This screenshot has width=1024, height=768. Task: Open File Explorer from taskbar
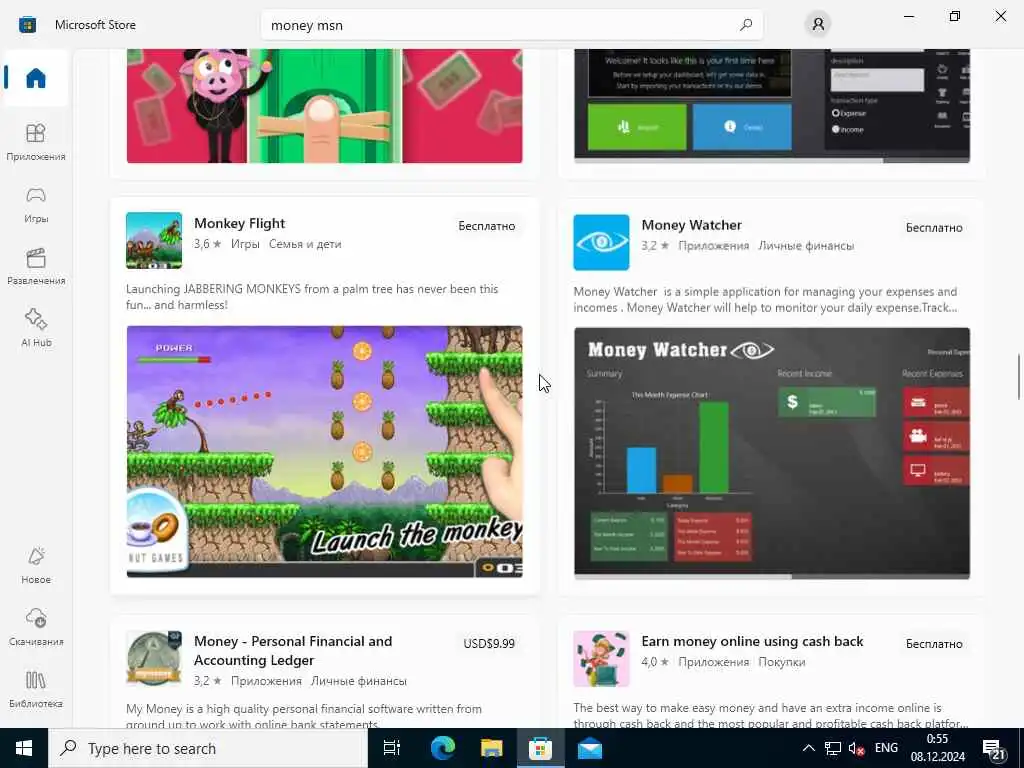point(491,748)
